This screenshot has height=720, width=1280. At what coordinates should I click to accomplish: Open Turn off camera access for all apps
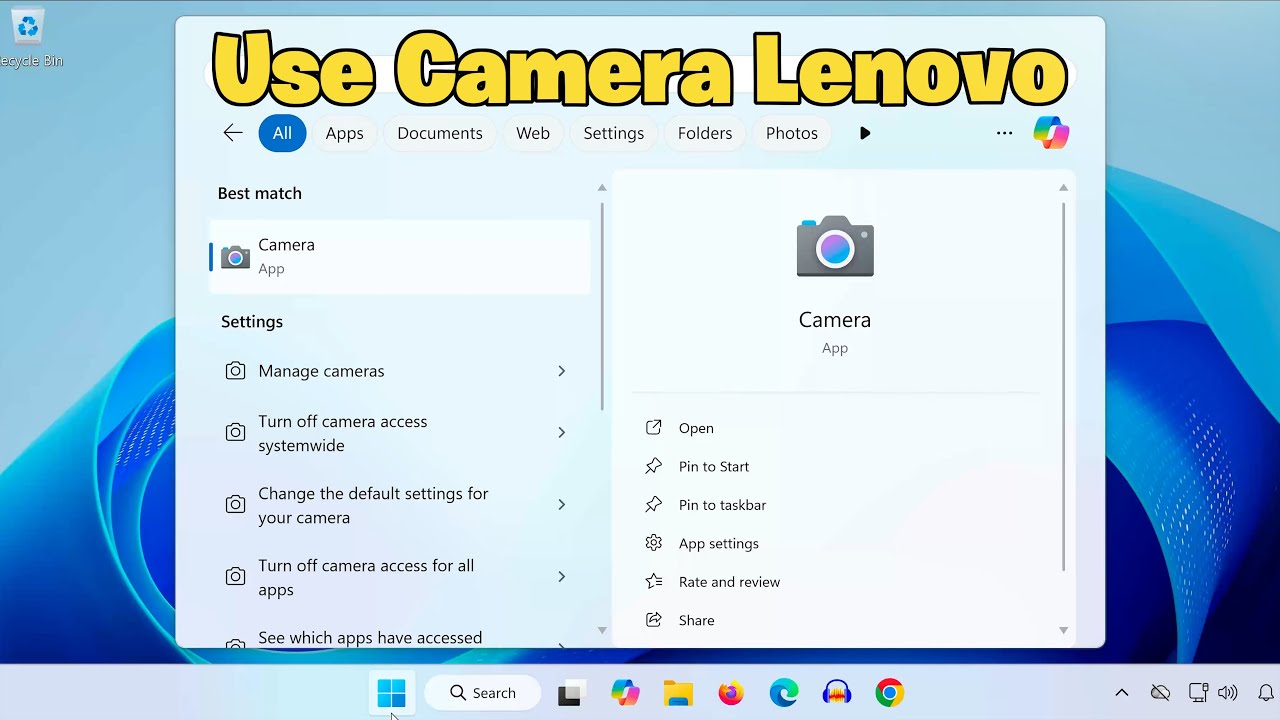click(399, 577)
